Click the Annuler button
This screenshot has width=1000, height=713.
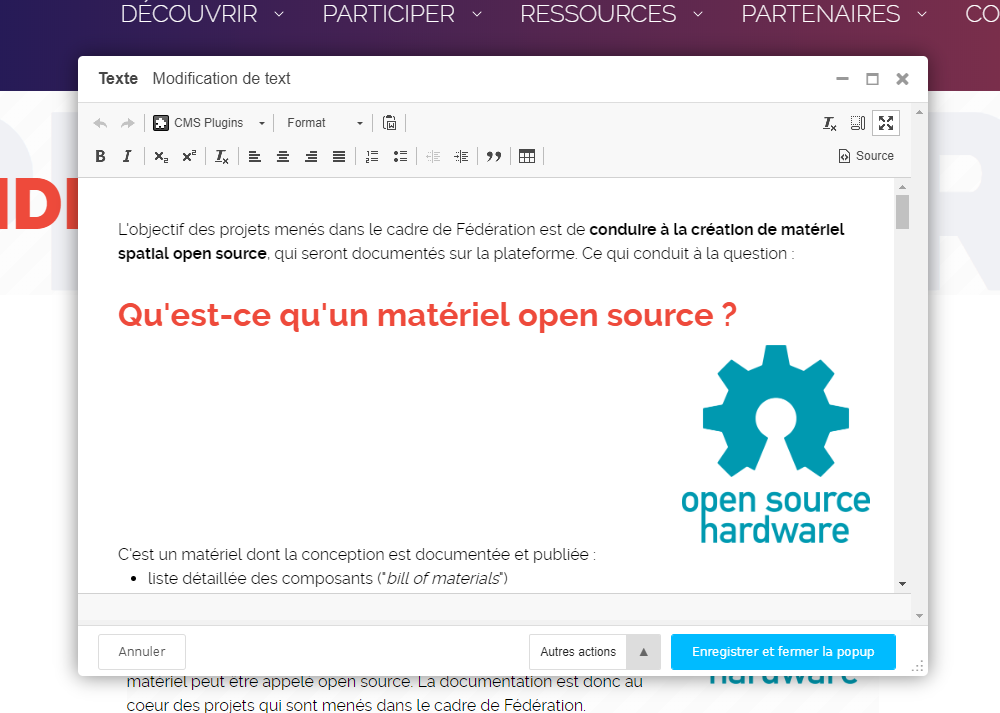click(x=142, y=652)
